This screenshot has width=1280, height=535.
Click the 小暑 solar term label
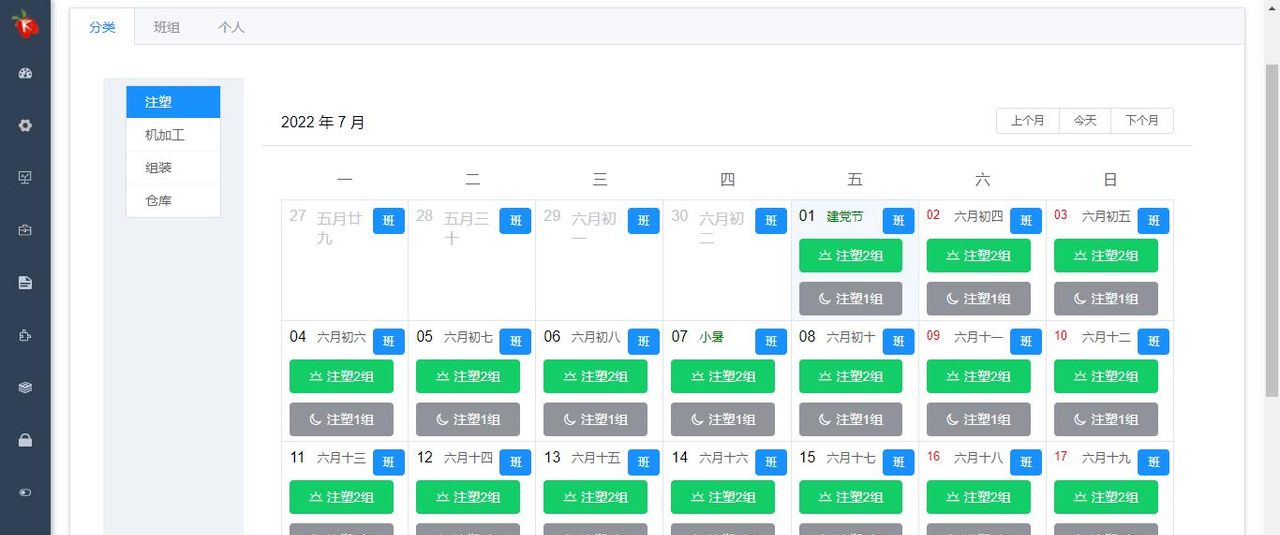pyautogui.click(x=711, y=337)
